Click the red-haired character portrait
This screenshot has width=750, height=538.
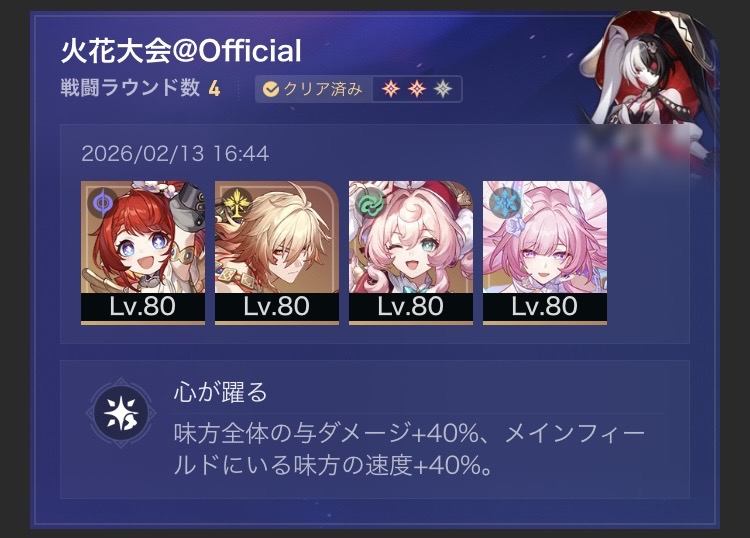click(x=143, y=252)
